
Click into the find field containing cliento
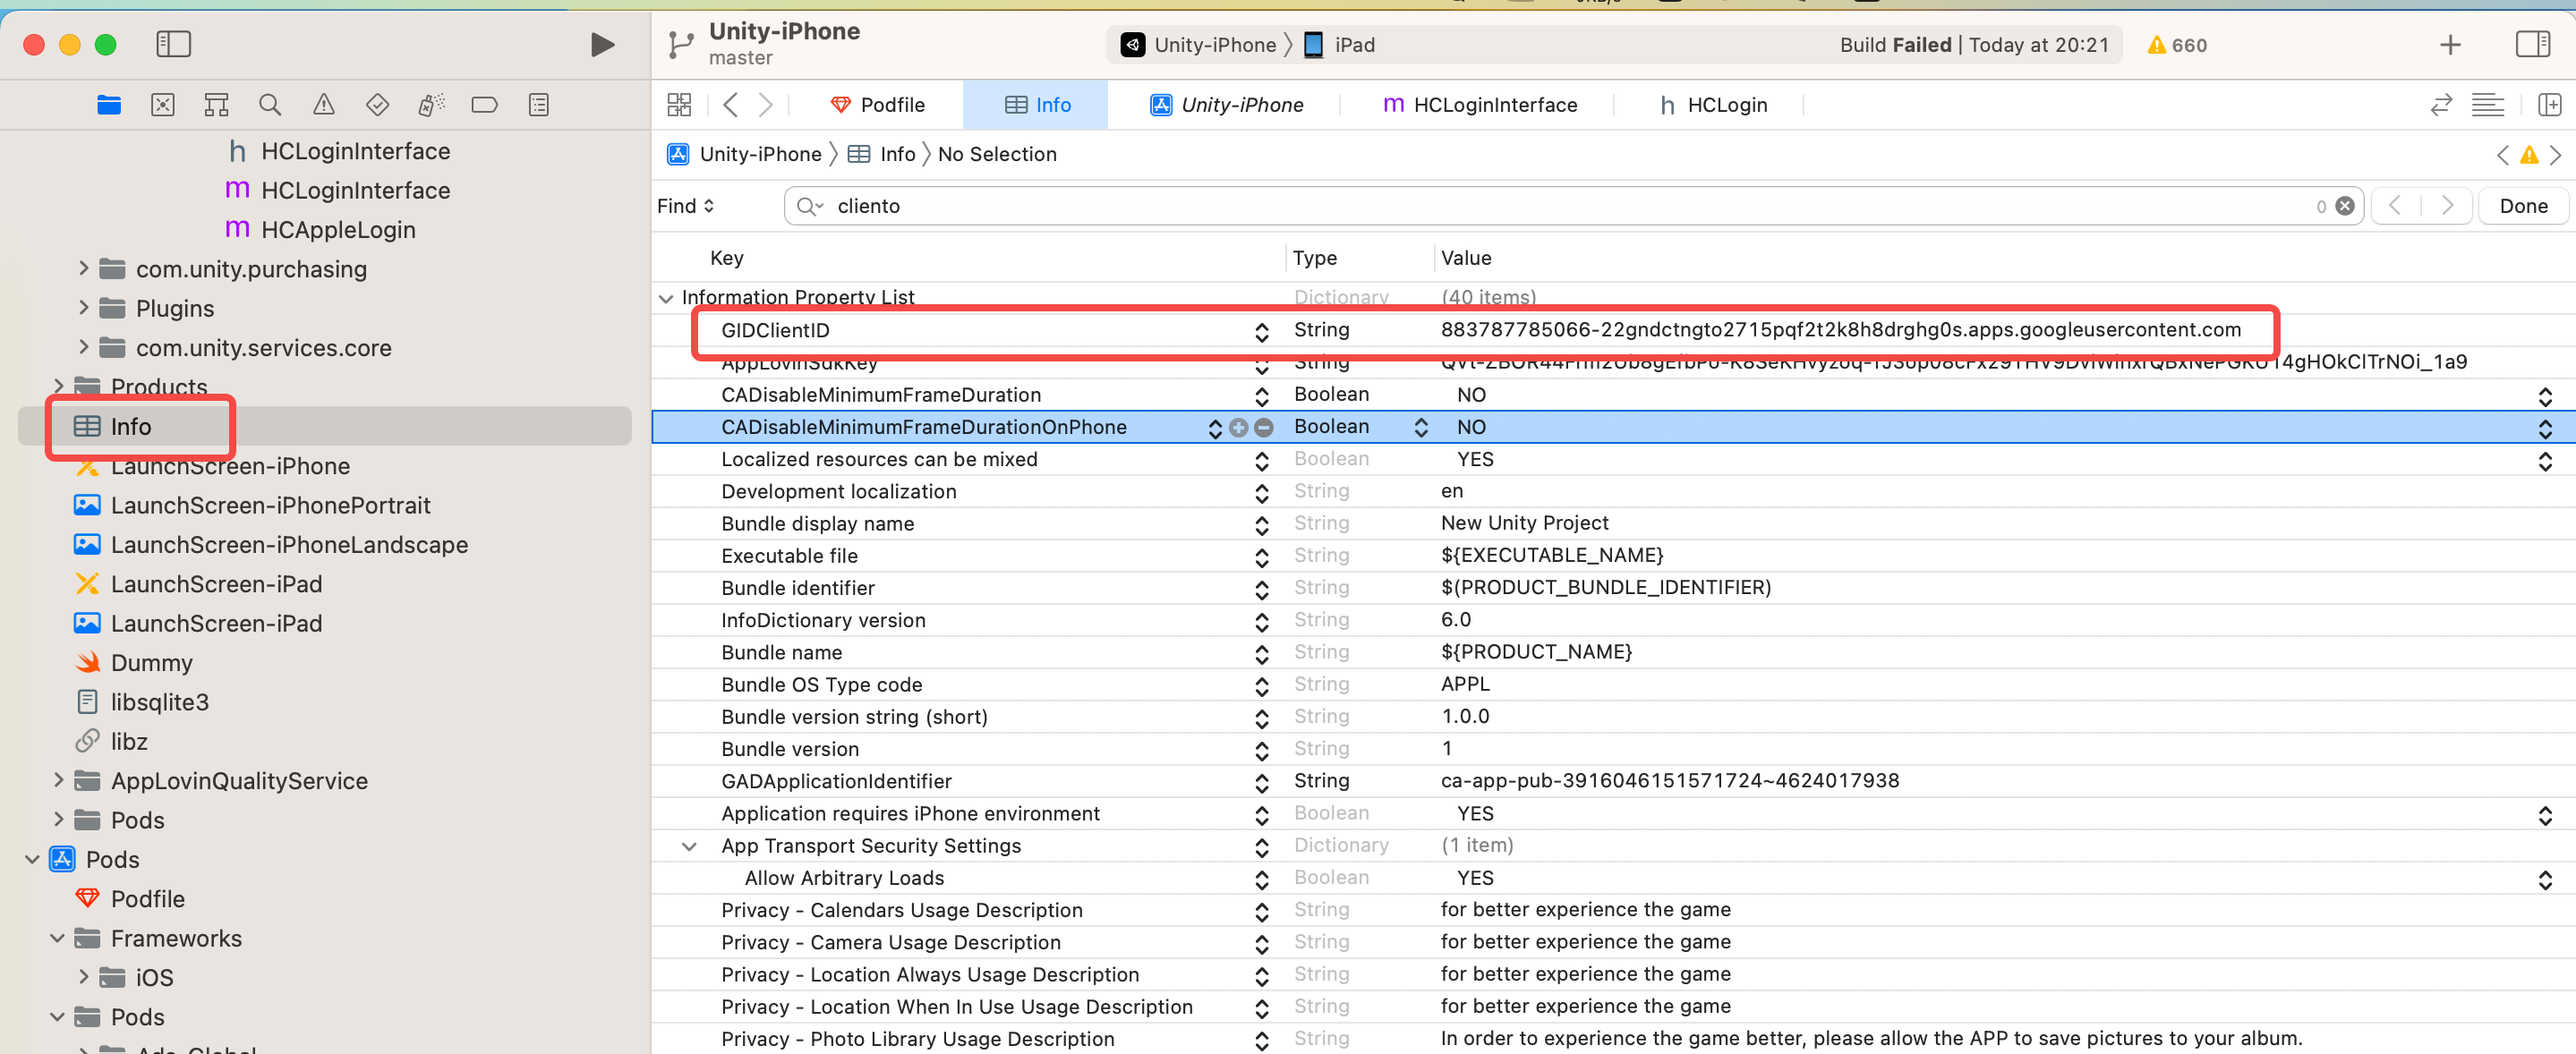(x=1572, y=206)
